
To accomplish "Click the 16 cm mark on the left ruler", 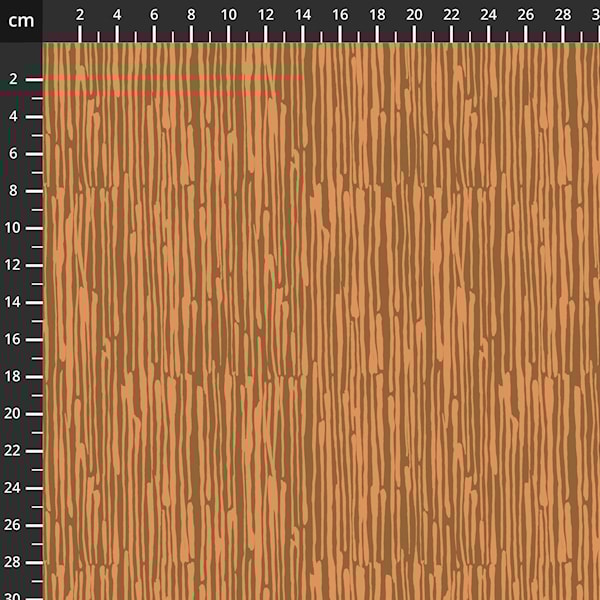I will 14,339.
